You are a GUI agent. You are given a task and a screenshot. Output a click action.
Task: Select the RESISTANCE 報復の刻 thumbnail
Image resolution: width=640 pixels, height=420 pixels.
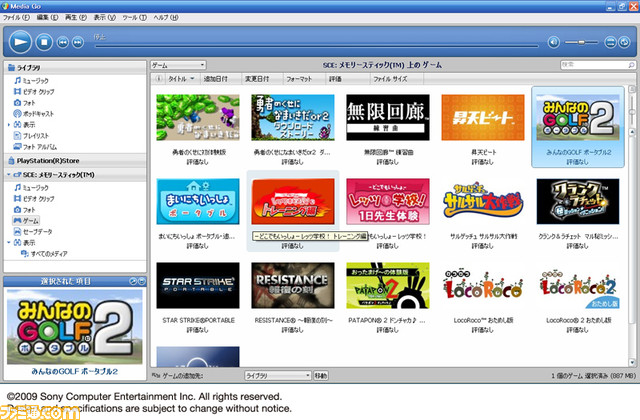(x=293, y=286)
